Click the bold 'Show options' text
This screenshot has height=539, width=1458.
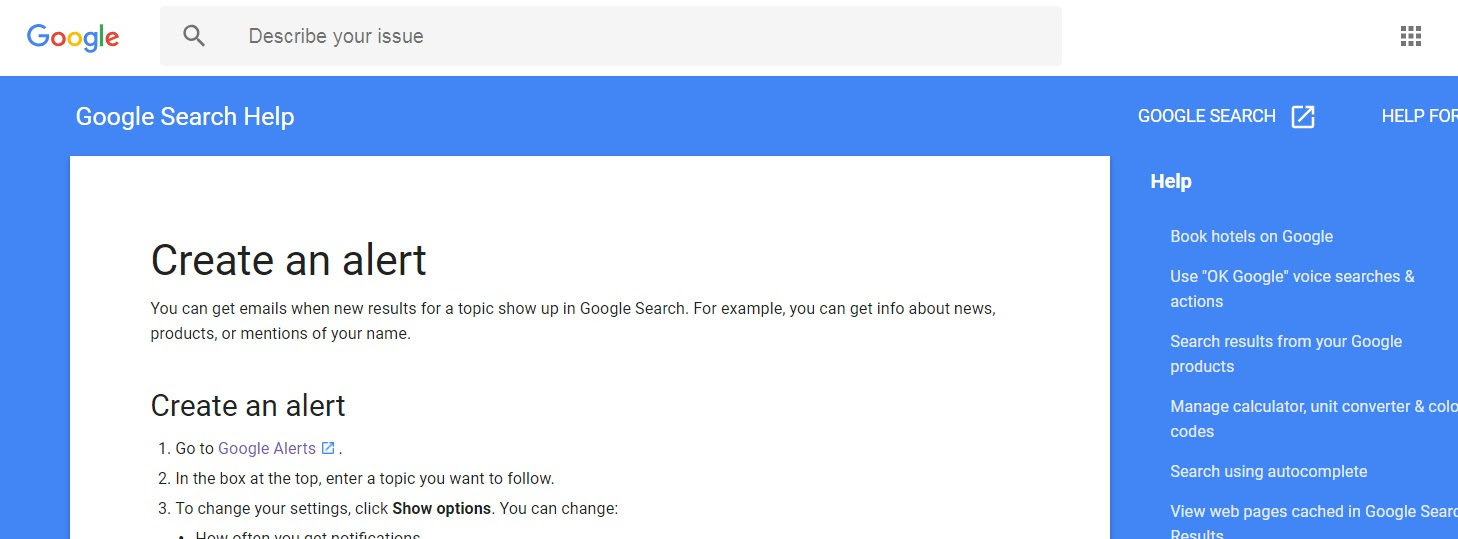[441, 508]
